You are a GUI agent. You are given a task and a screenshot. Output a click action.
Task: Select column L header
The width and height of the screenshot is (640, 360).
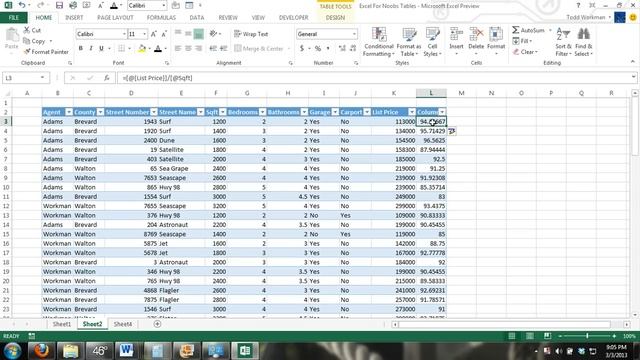[x=431, y=93]
